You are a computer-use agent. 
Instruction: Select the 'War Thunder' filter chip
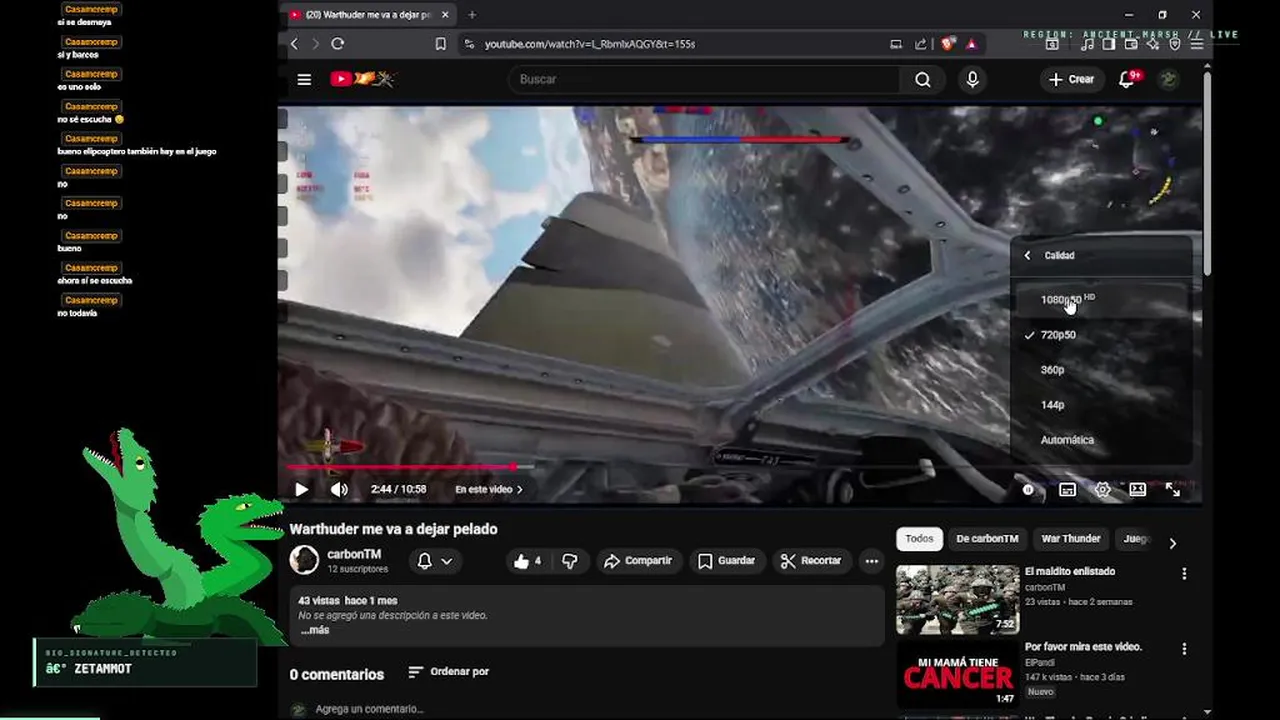pos(1070,539)
